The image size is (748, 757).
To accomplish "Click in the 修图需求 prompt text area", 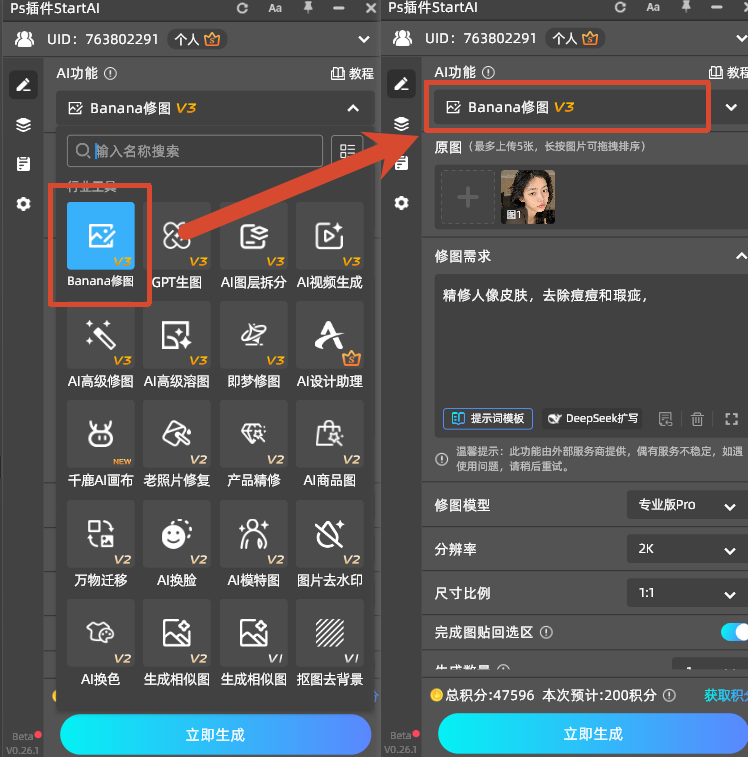I will (x=592, y=340).
